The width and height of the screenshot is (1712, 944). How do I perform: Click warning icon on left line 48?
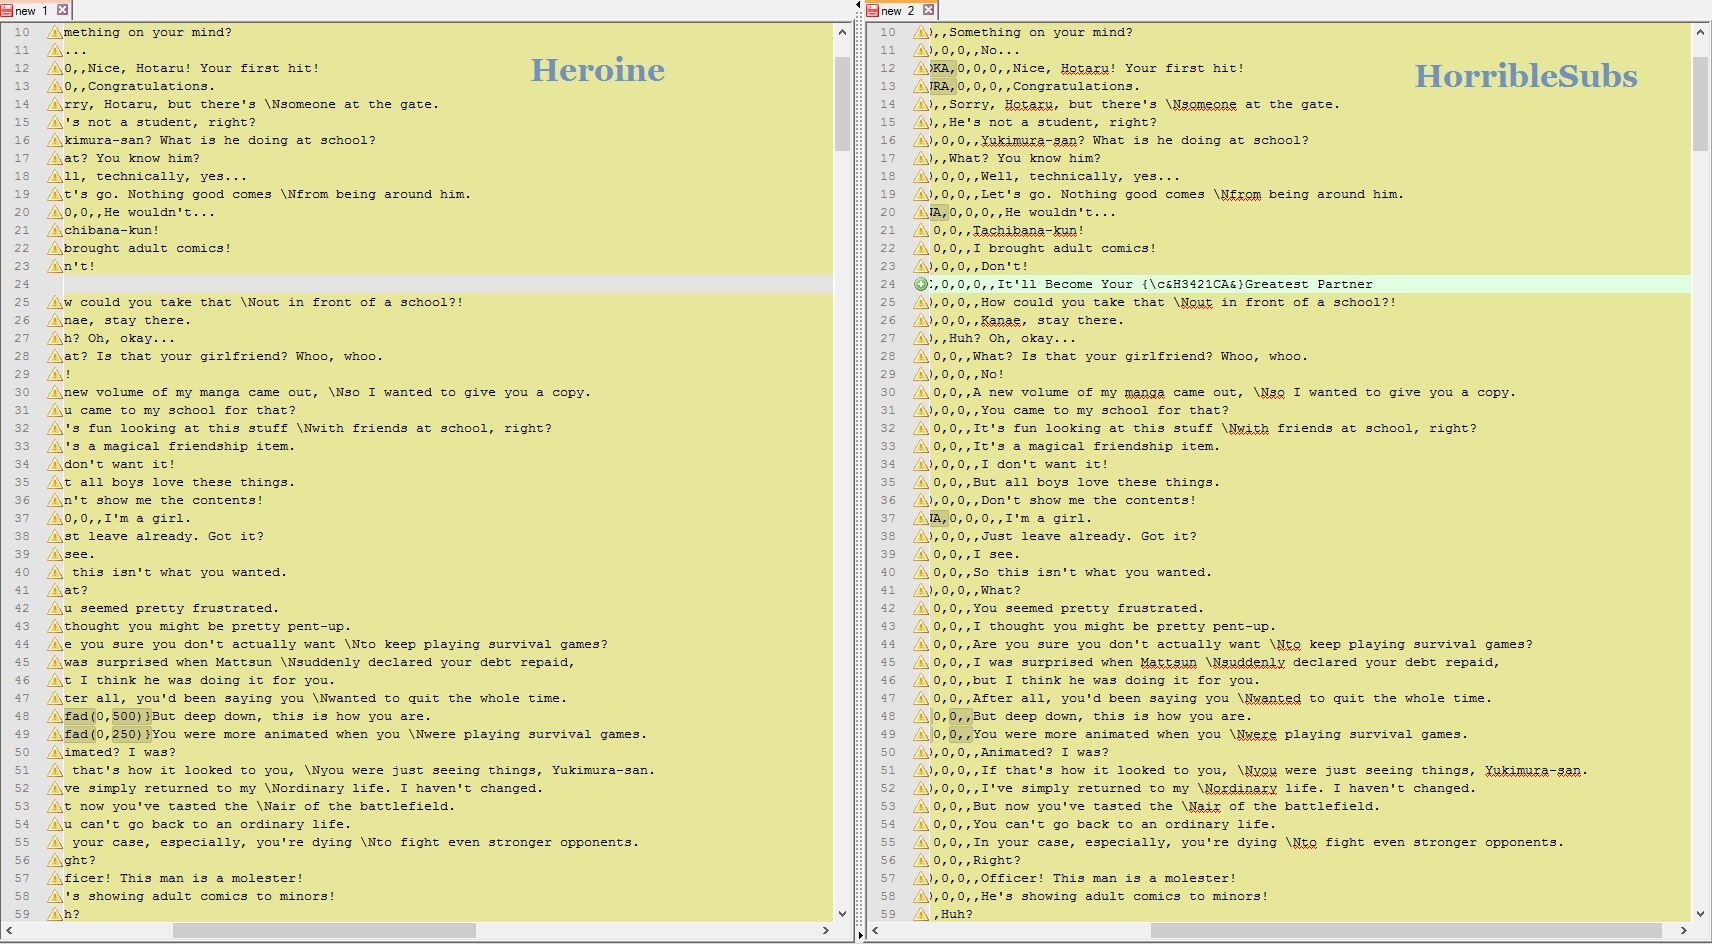(55, 717)
